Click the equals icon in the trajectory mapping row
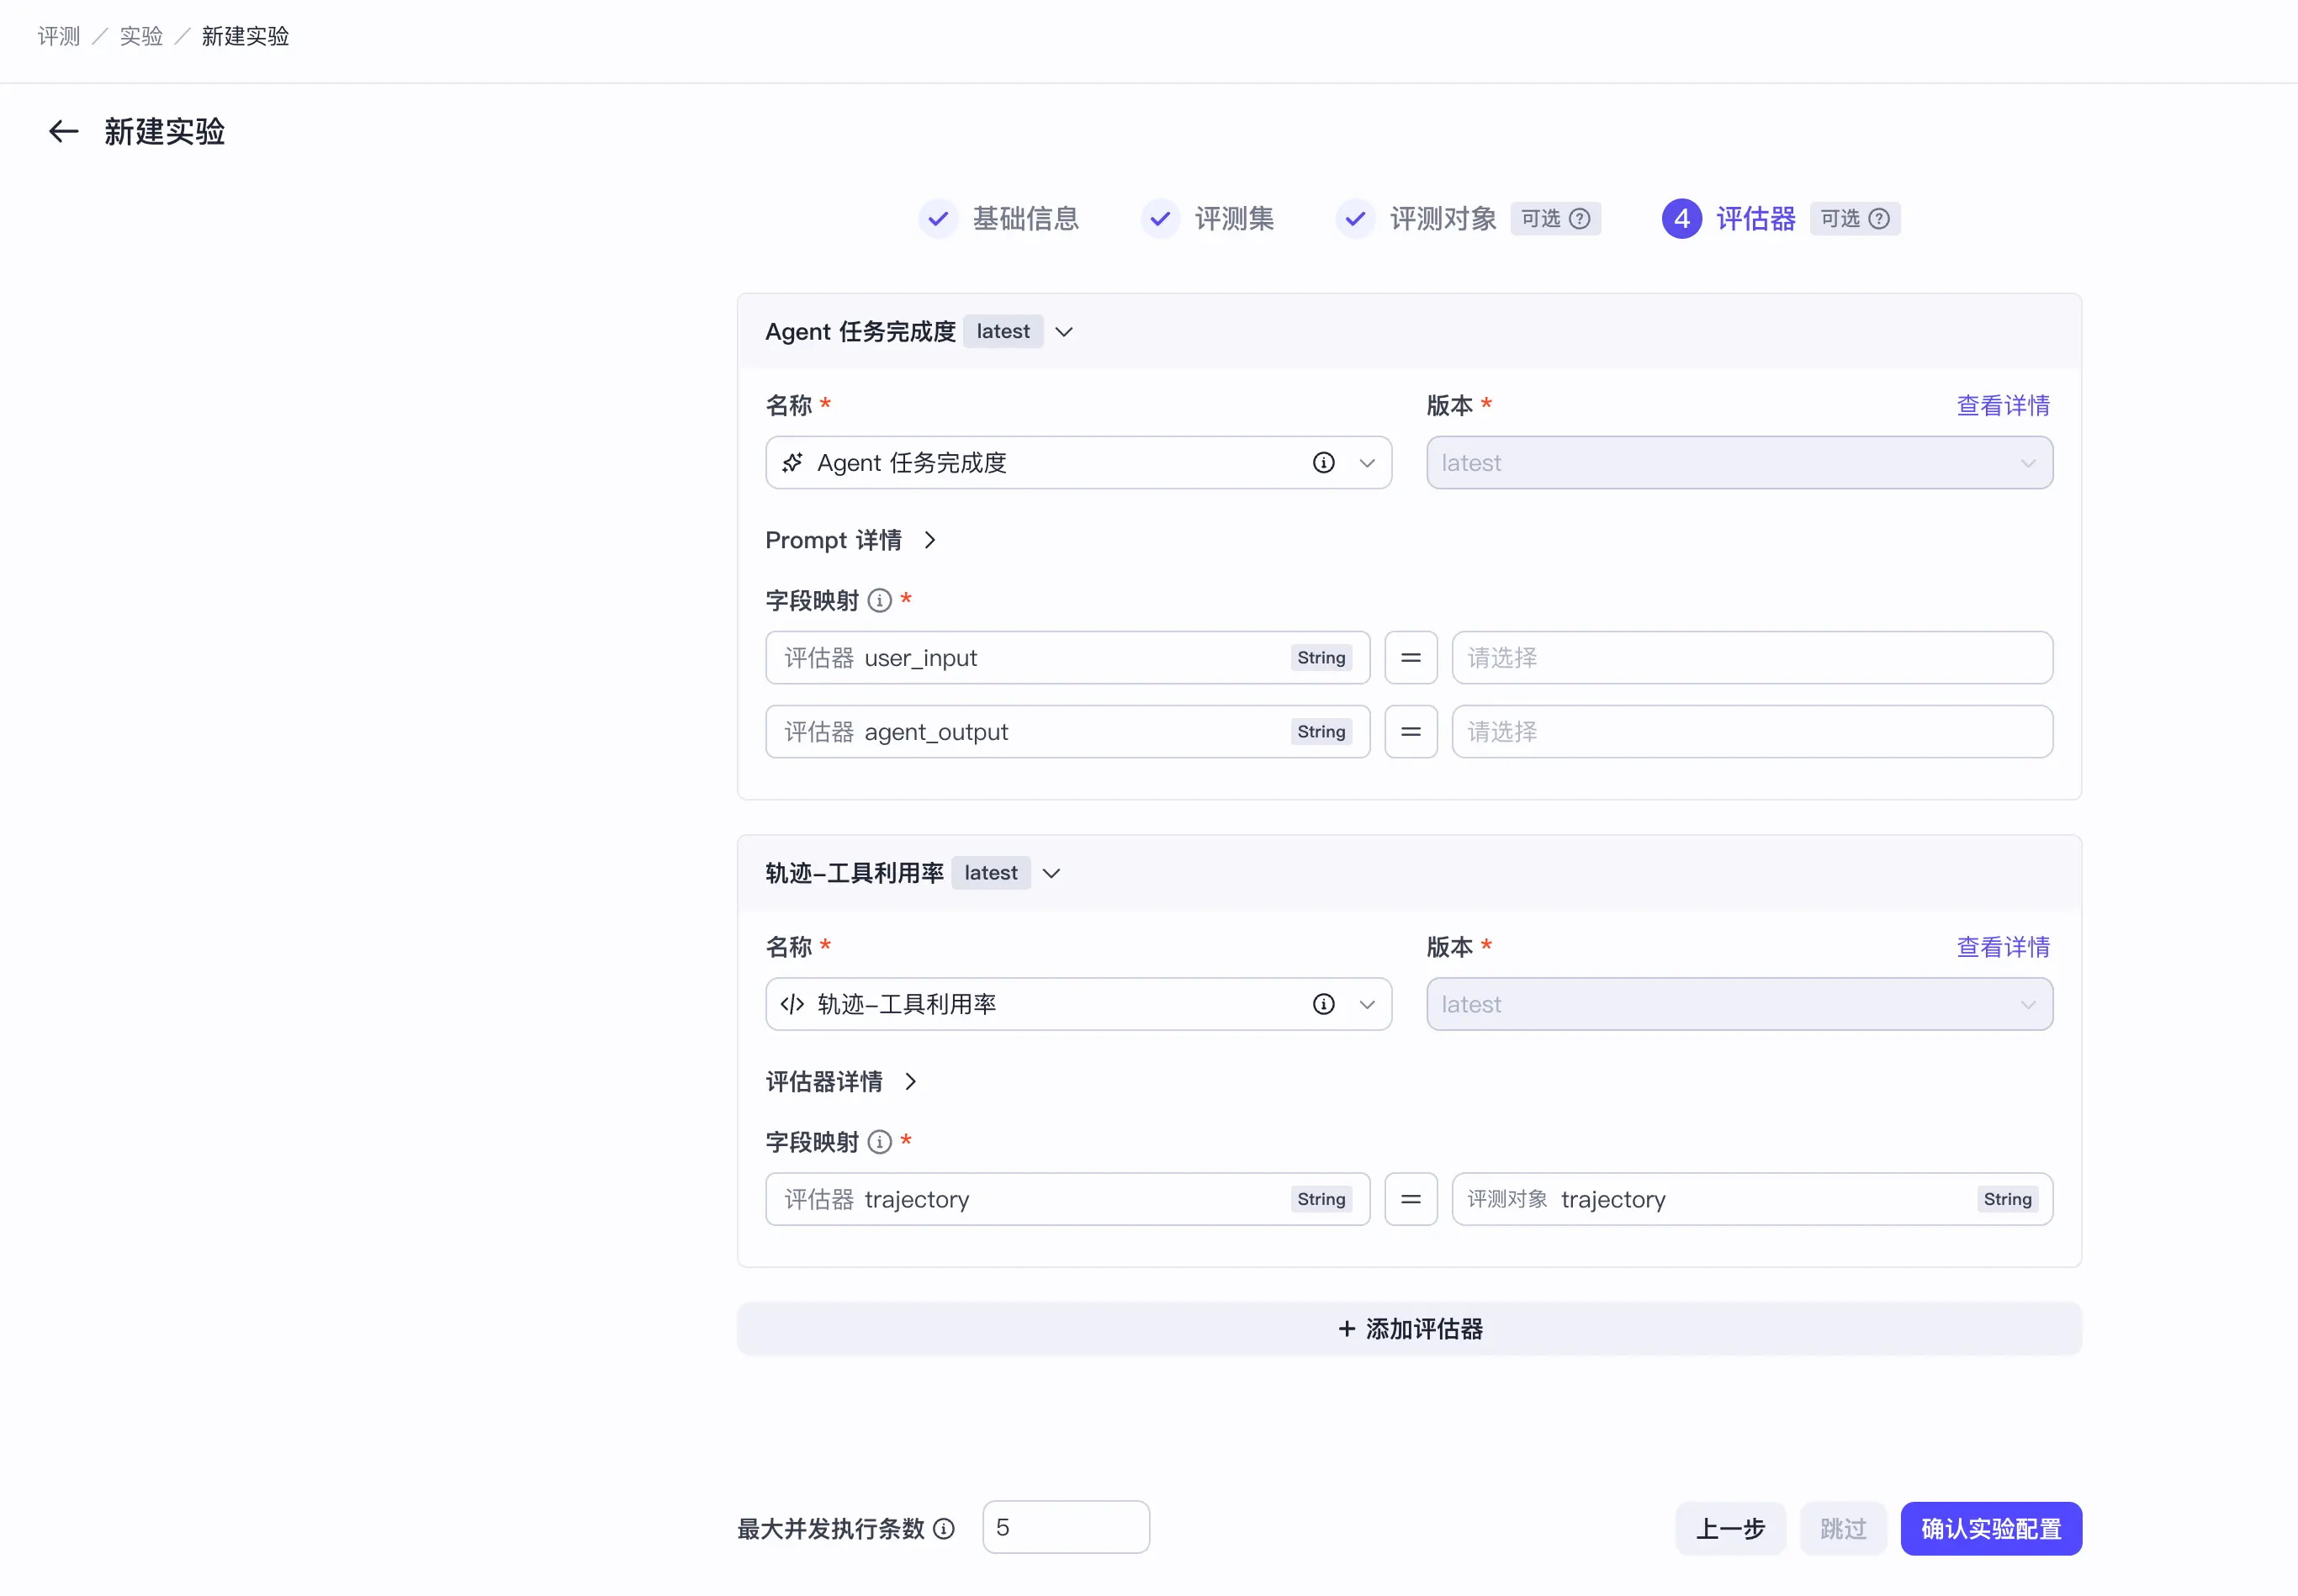Screen dimensions: 2298x1596 point(1410,1199)
